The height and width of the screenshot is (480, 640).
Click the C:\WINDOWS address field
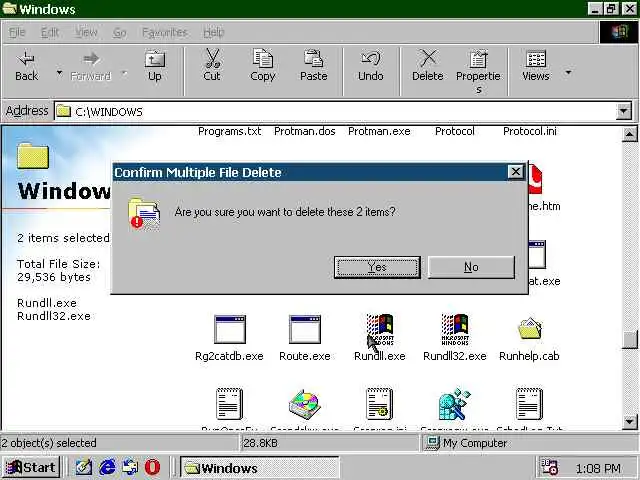coord(335,111)
